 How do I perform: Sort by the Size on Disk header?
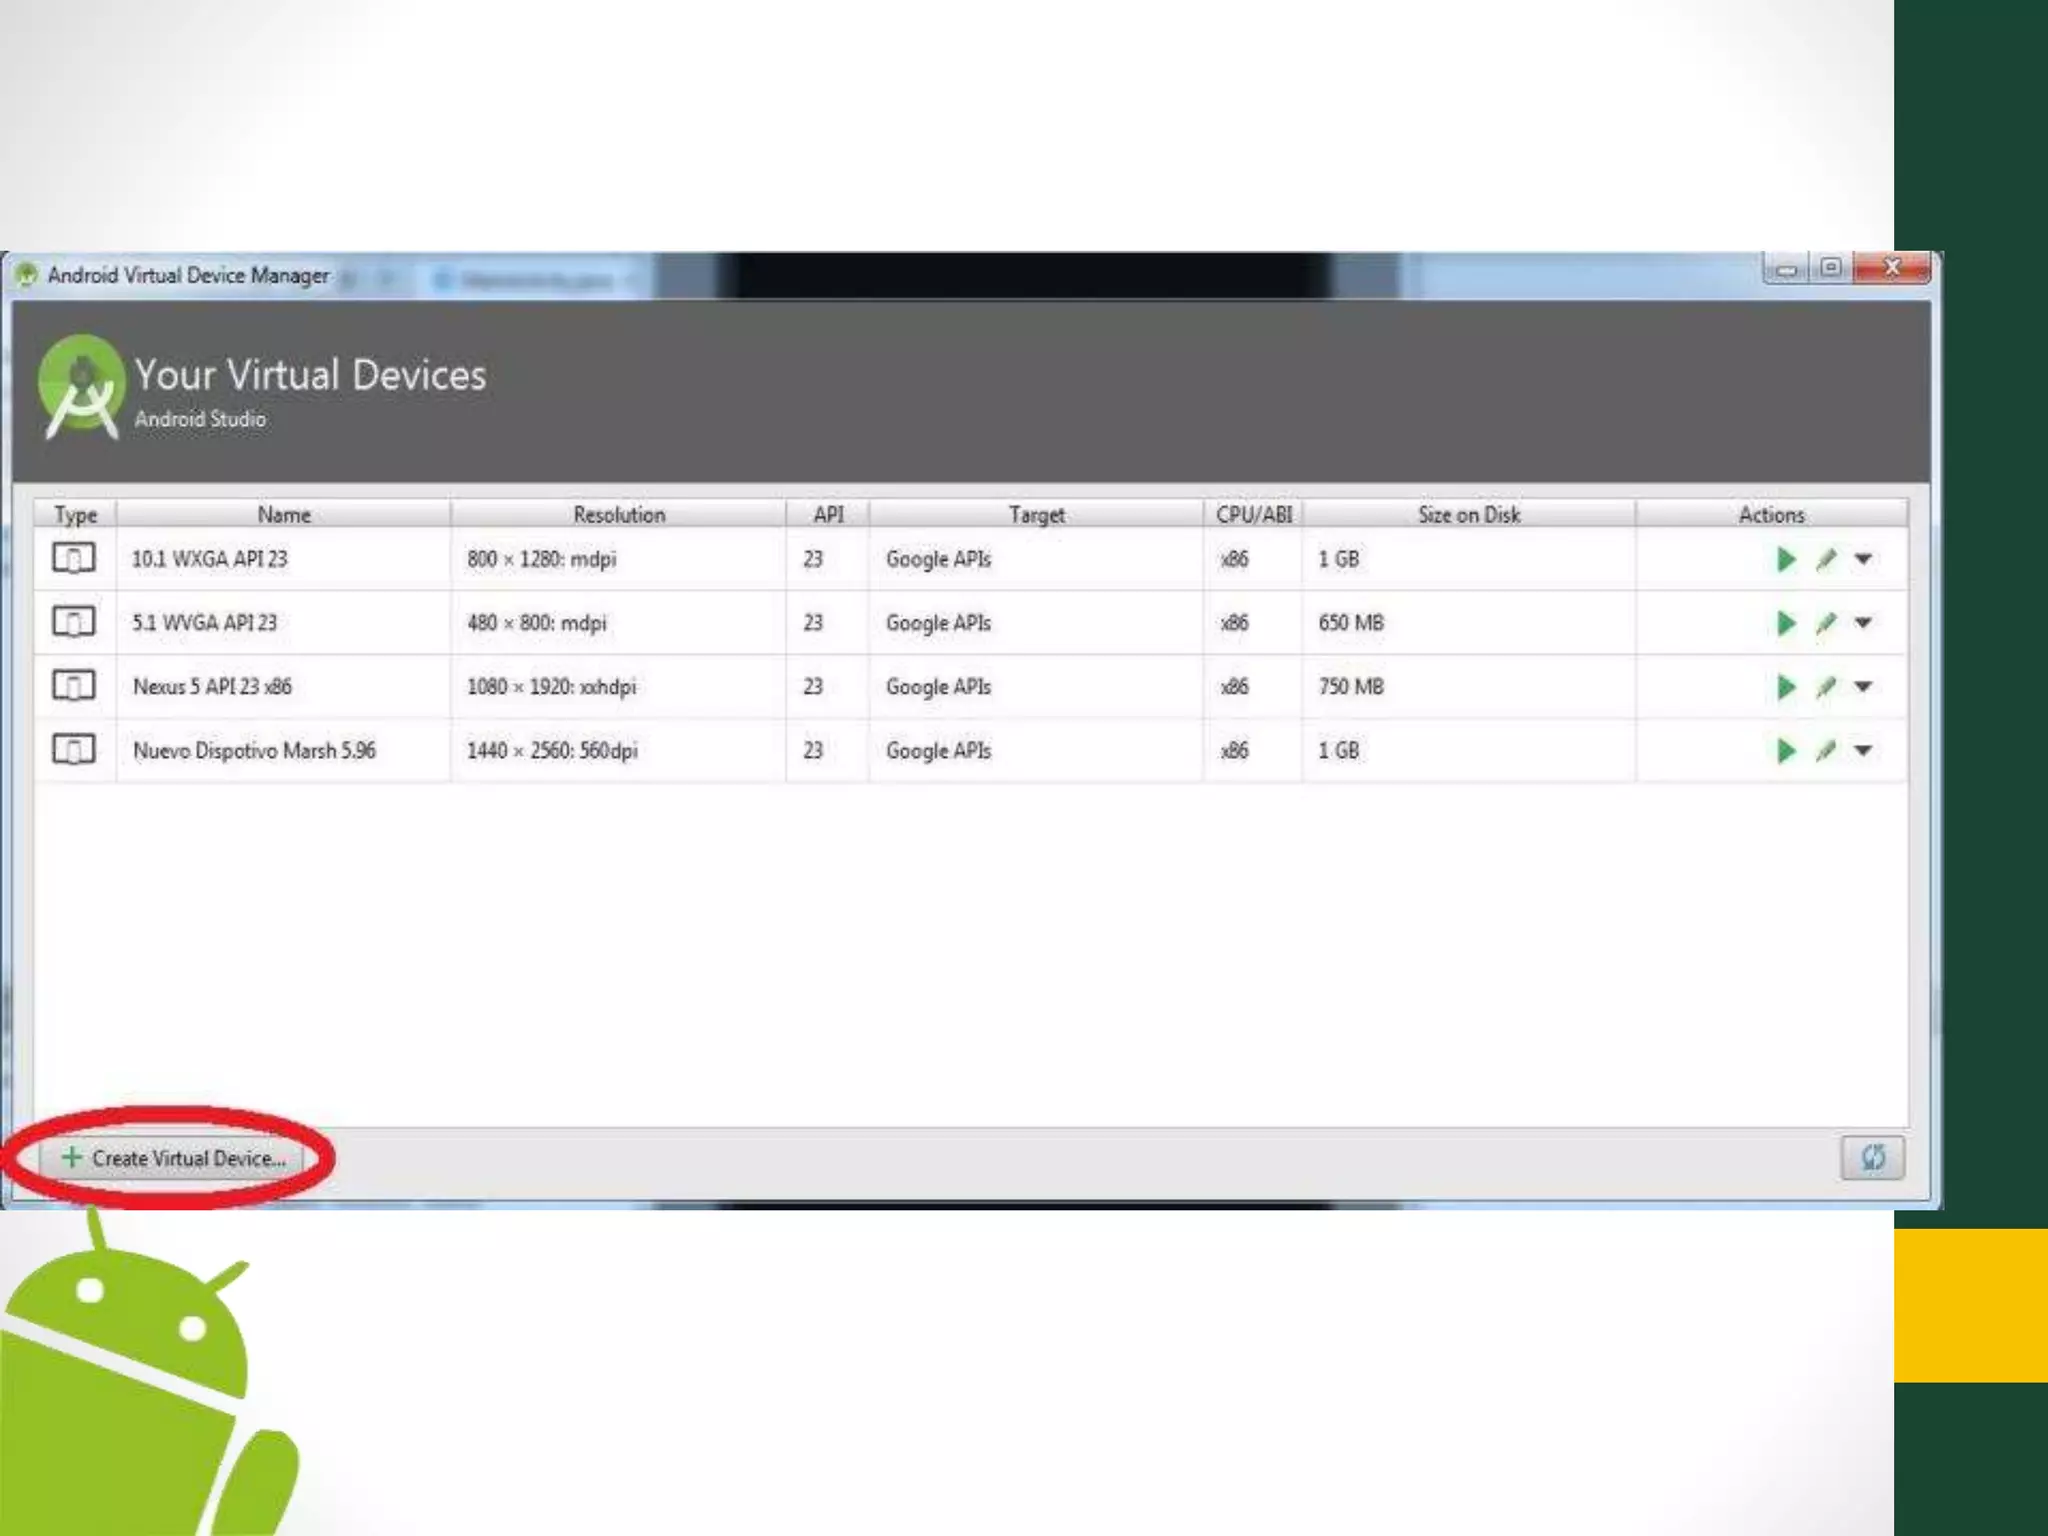coord(1468,514)
